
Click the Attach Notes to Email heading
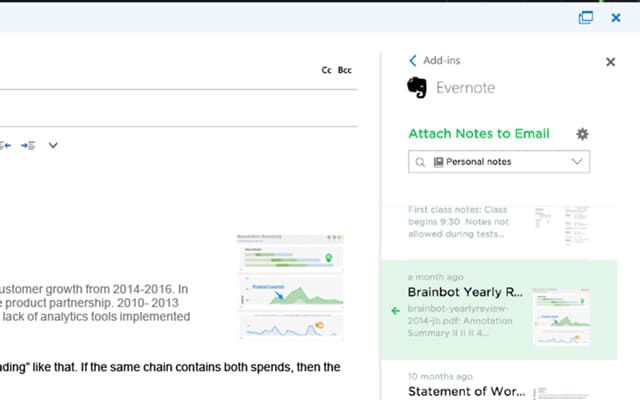pyautogui.click(x=479, y=133)
